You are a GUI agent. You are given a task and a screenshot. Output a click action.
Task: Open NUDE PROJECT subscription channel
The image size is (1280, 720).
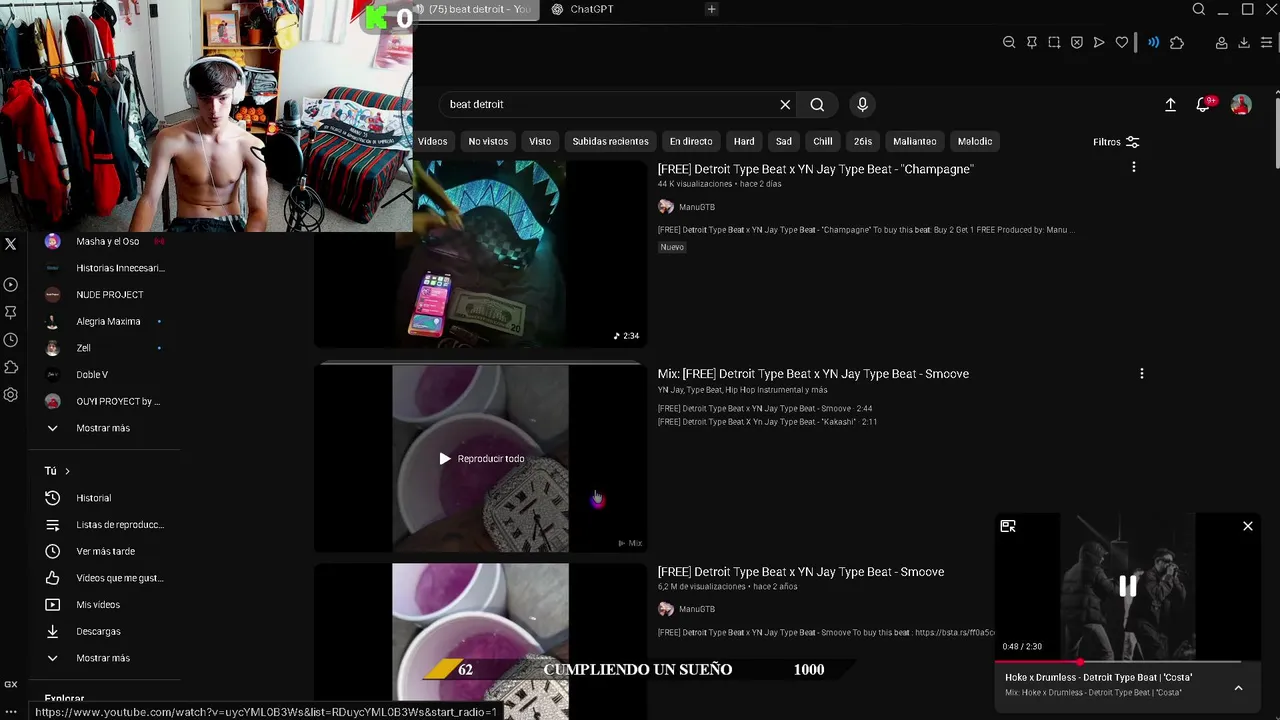[x=110, y=295]
